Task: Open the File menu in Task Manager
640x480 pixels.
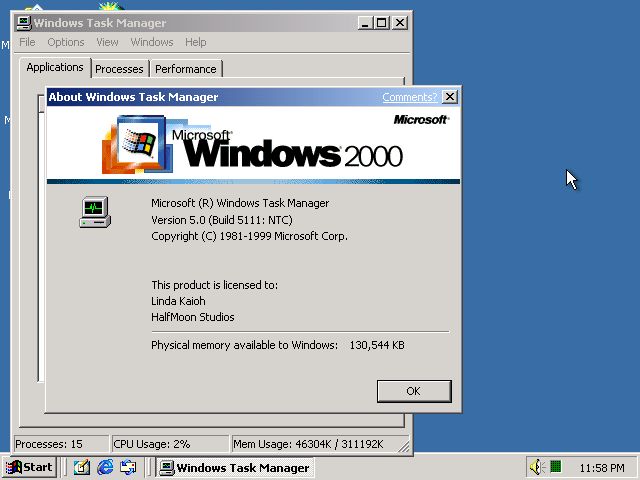Action: coord(27,42)
